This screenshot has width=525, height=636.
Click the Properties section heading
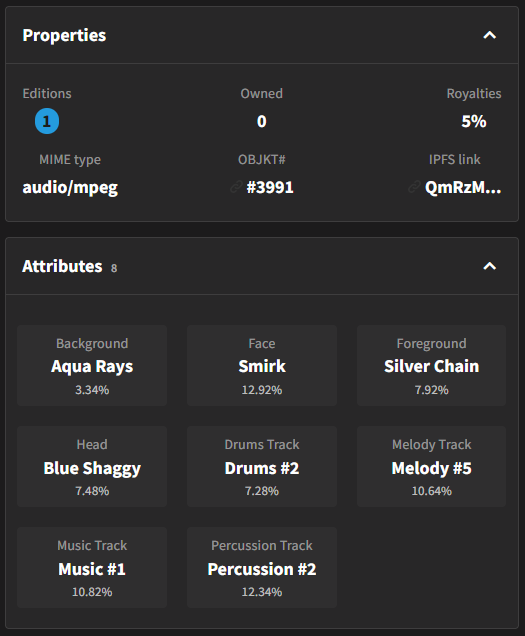click(x=64, y=36)
